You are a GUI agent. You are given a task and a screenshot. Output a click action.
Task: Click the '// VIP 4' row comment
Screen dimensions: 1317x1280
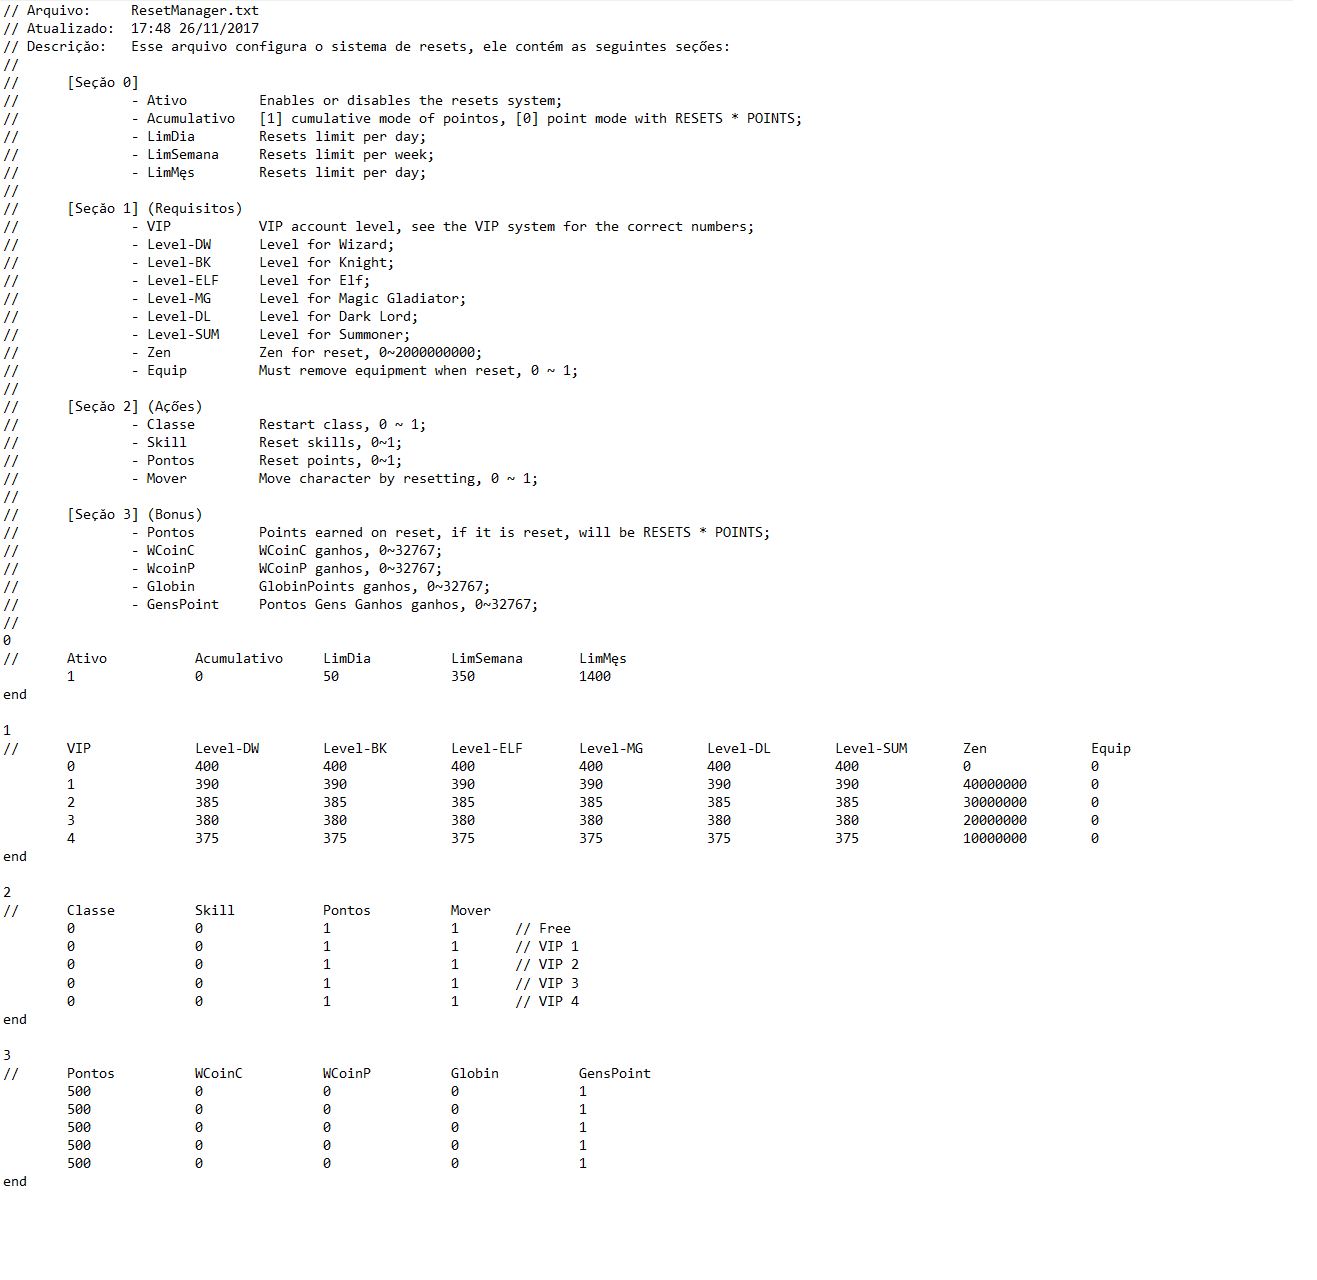pos(547,1002)
